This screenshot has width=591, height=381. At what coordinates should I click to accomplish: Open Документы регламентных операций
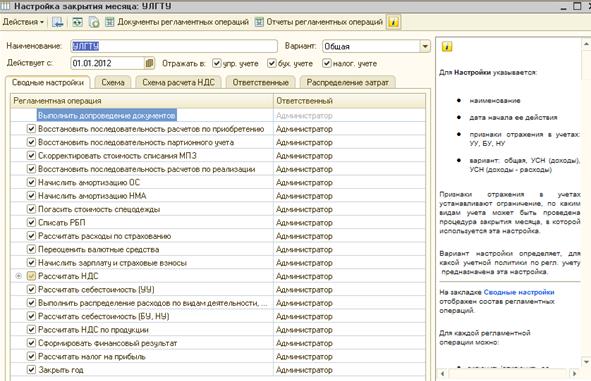pos(177,22)
